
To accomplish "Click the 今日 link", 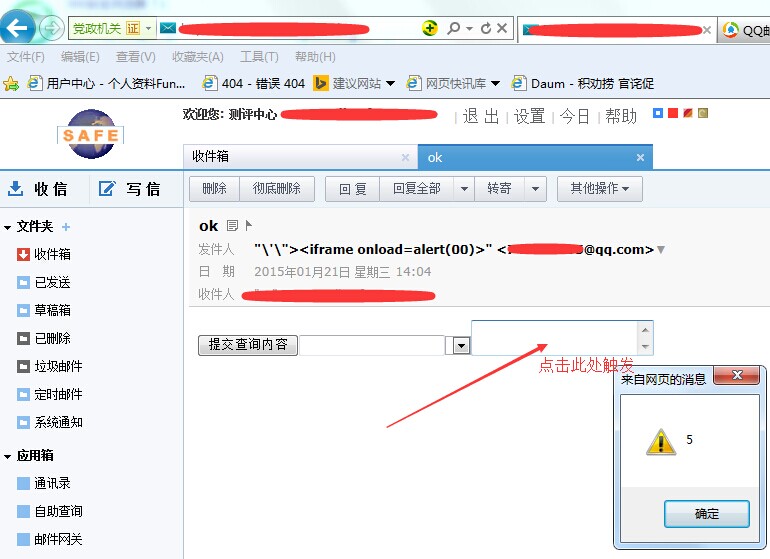I will (575, 116).
